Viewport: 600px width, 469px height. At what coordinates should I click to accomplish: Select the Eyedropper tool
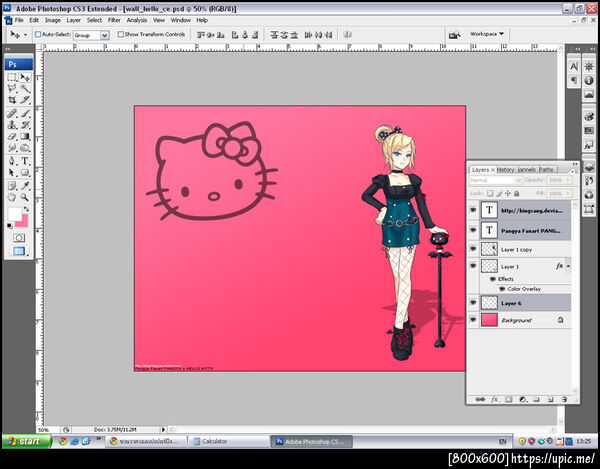(x=25, y=186)
